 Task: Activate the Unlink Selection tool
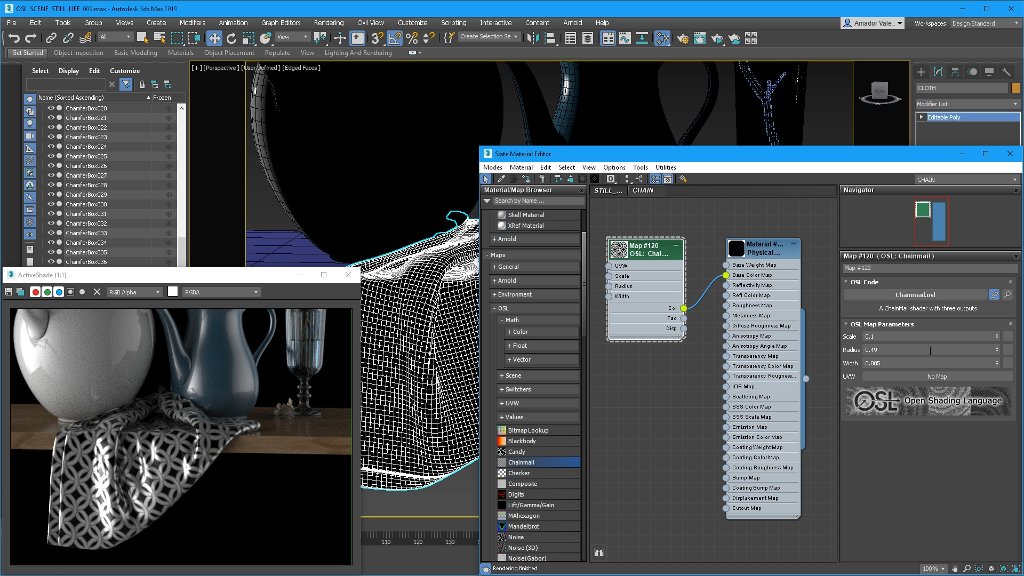(68, 39)
